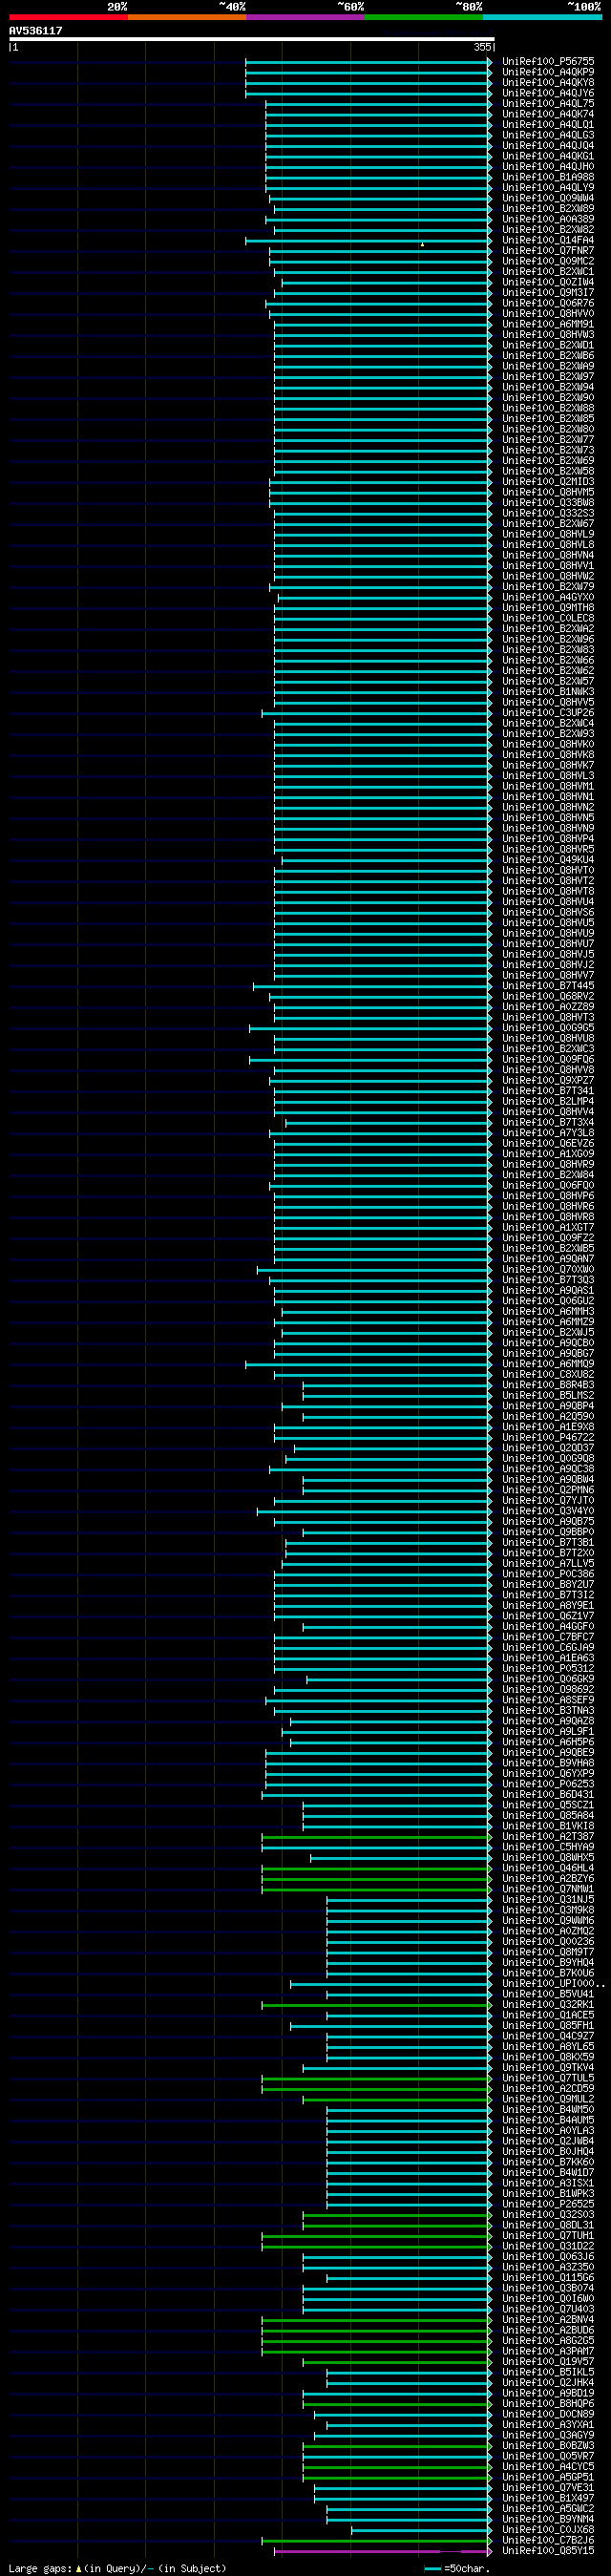The width and height of the screenshot is (611, 2576).
Task: Select hit label UniRef100_A4QJY6
Action: (x=548, y=93)
